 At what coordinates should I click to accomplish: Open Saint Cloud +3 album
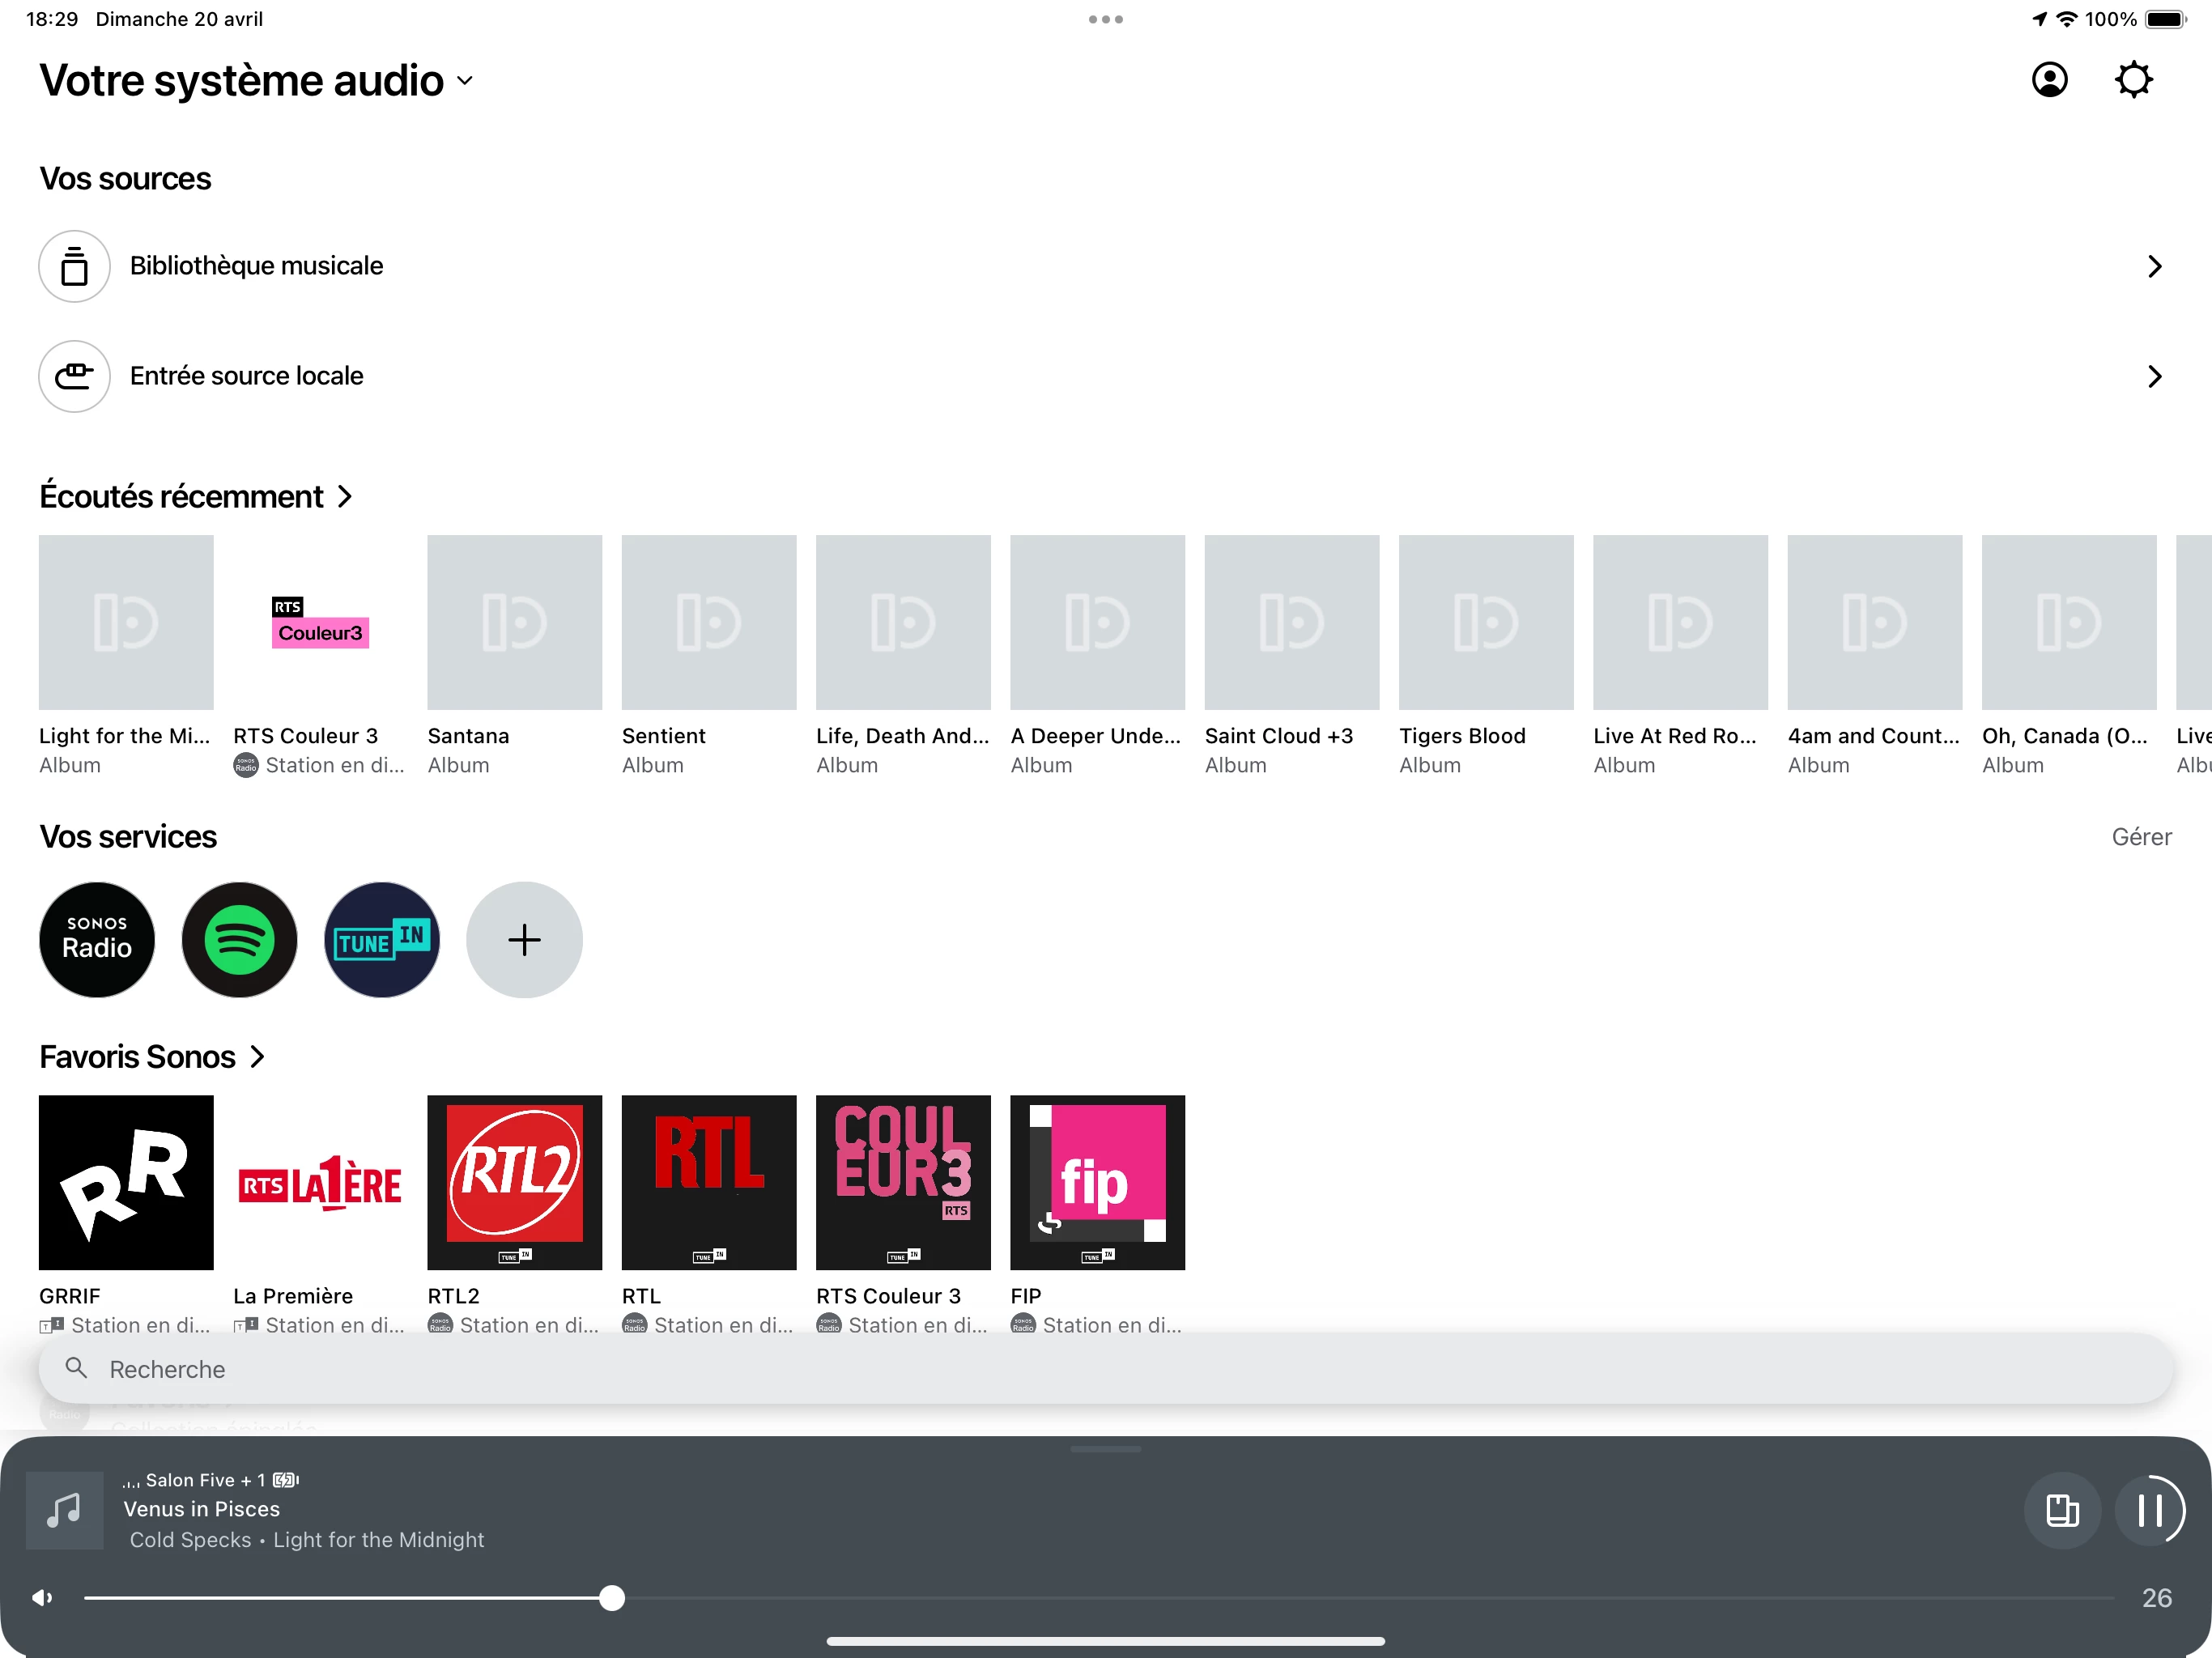(1292, 622)
